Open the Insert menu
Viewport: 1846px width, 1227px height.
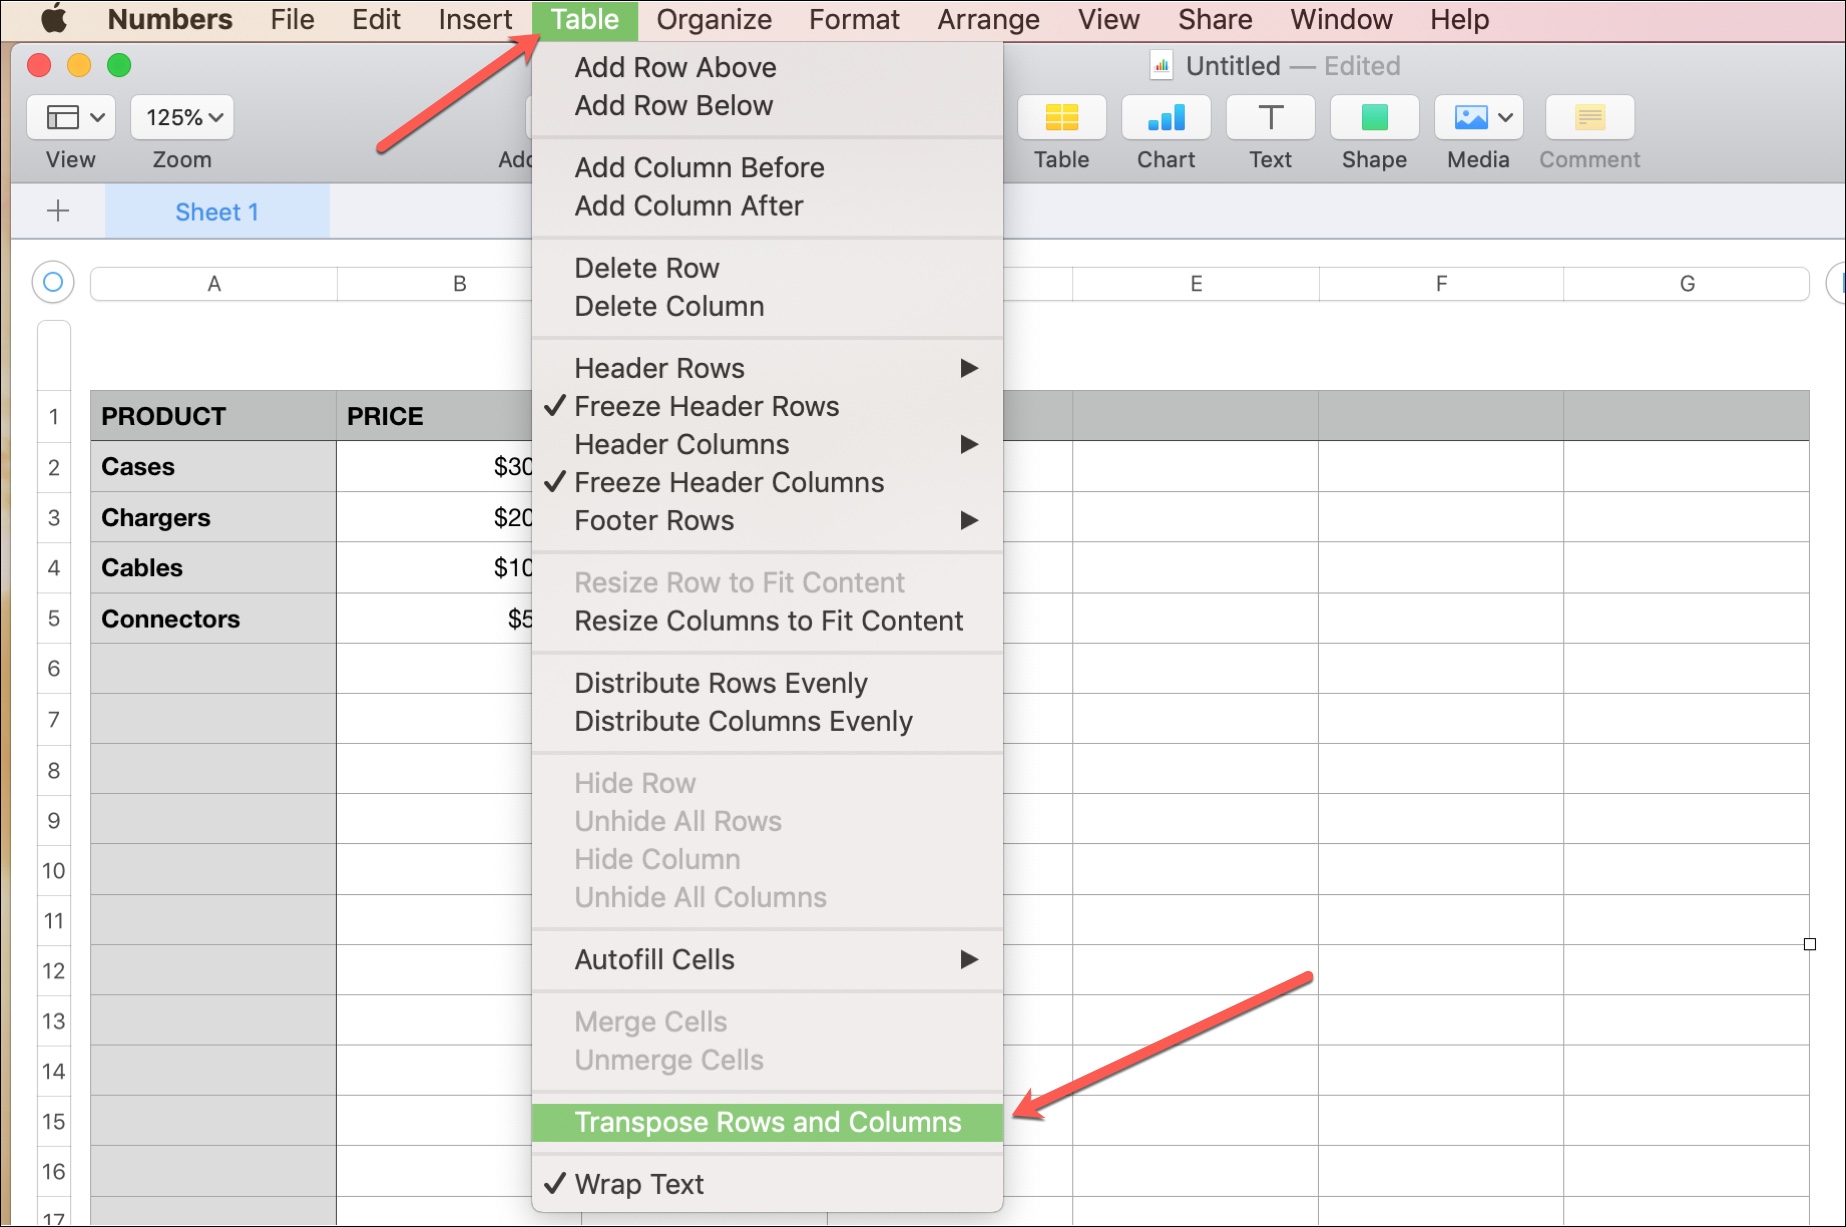coord(475,19)
